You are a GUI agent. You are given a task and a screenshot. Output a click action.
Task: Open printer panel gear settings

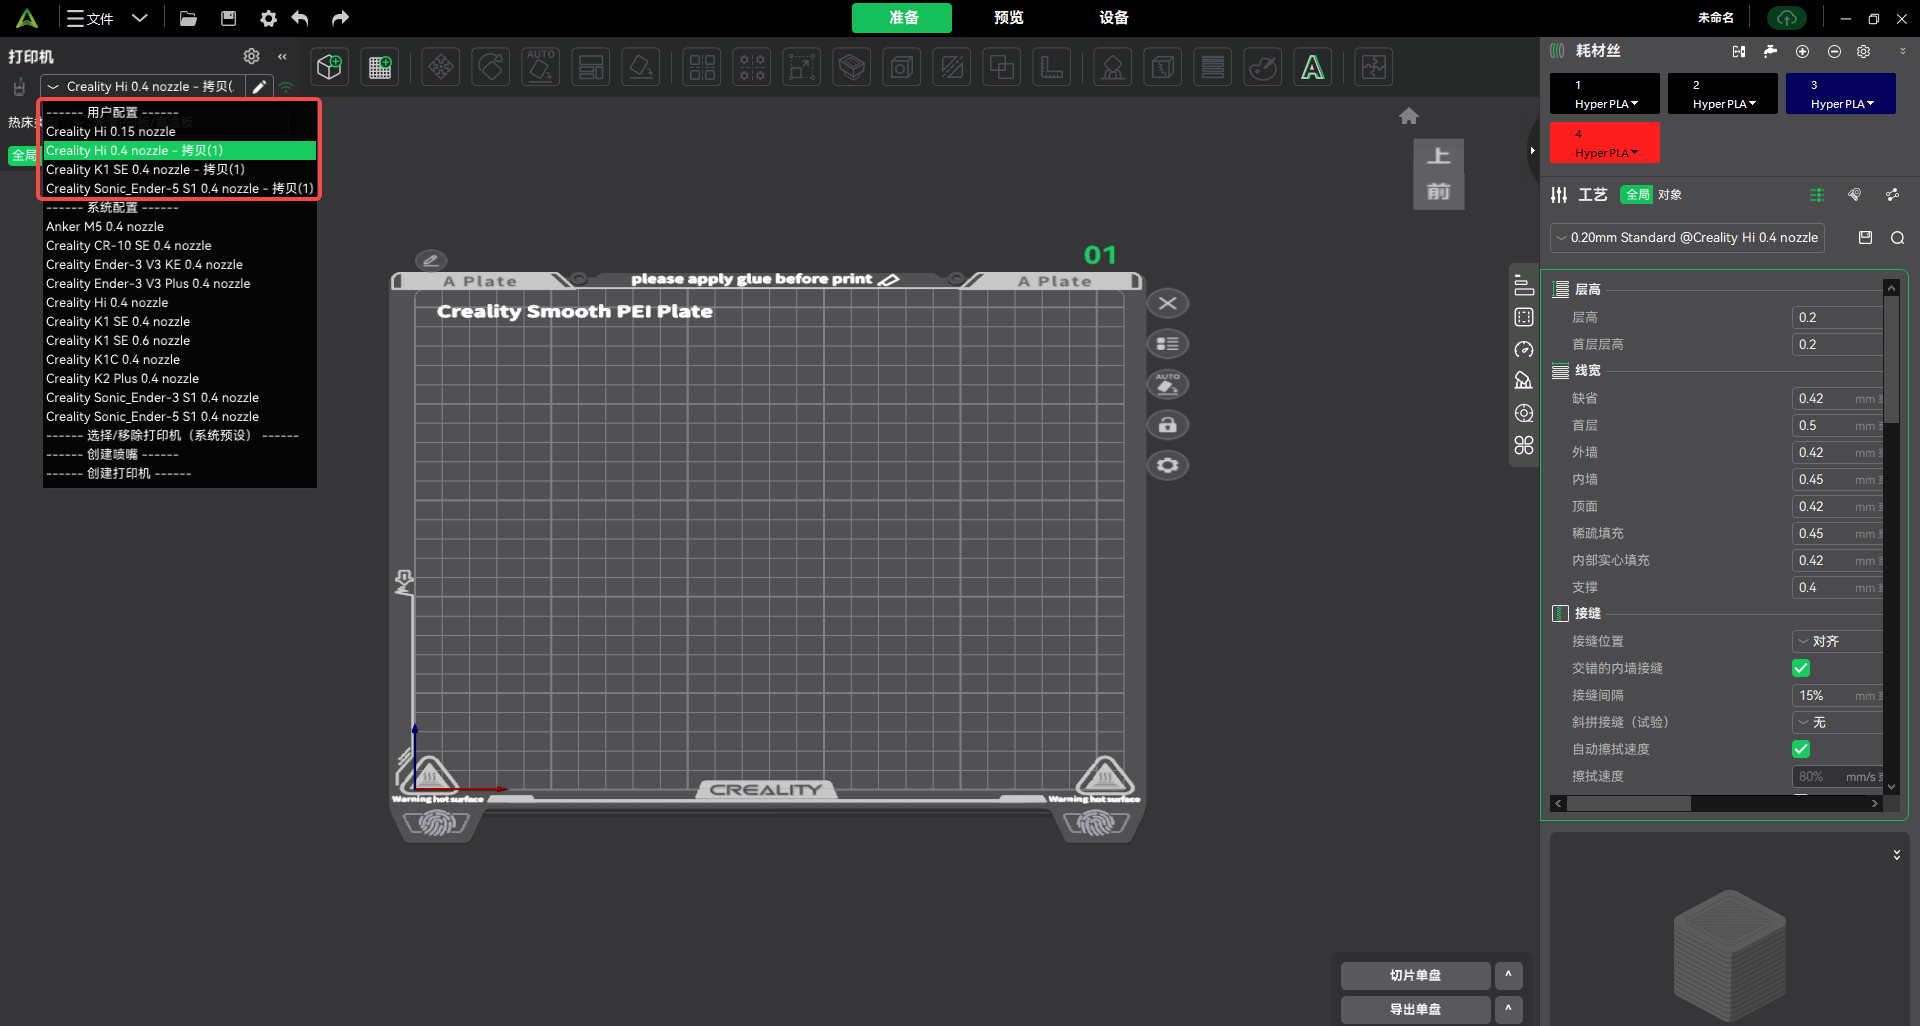pos(252,56)
